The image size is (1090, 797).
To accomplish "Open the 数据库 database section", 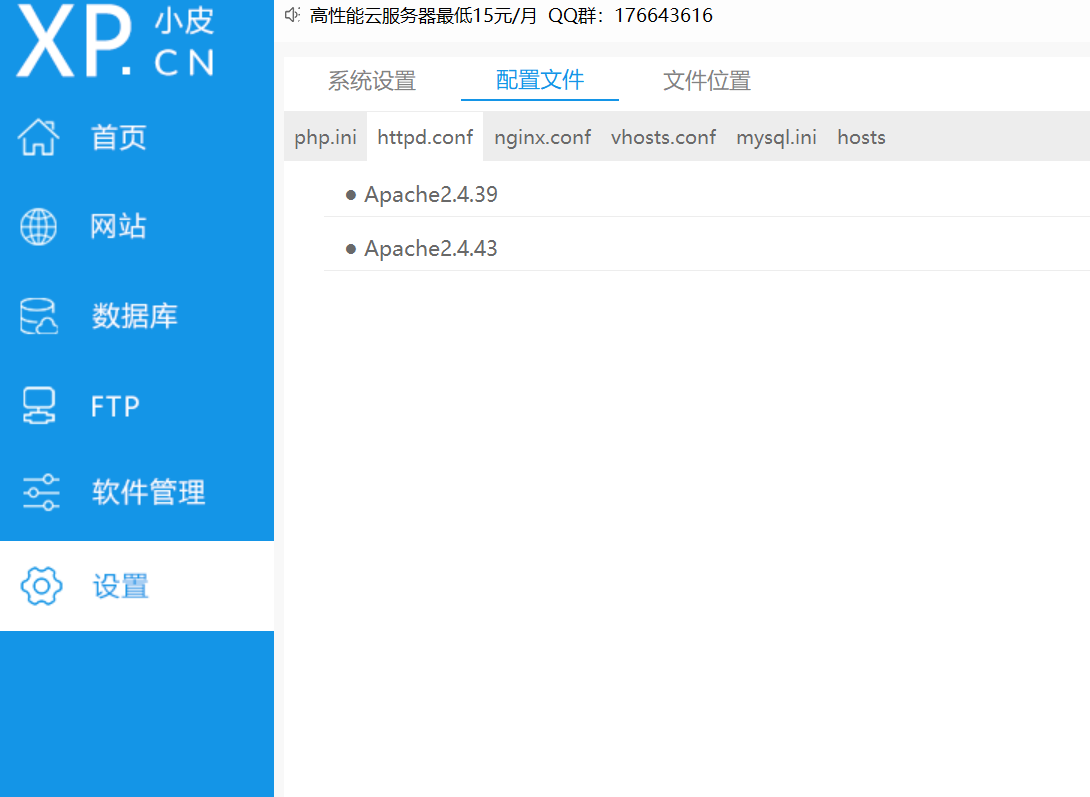I will 135,316.
